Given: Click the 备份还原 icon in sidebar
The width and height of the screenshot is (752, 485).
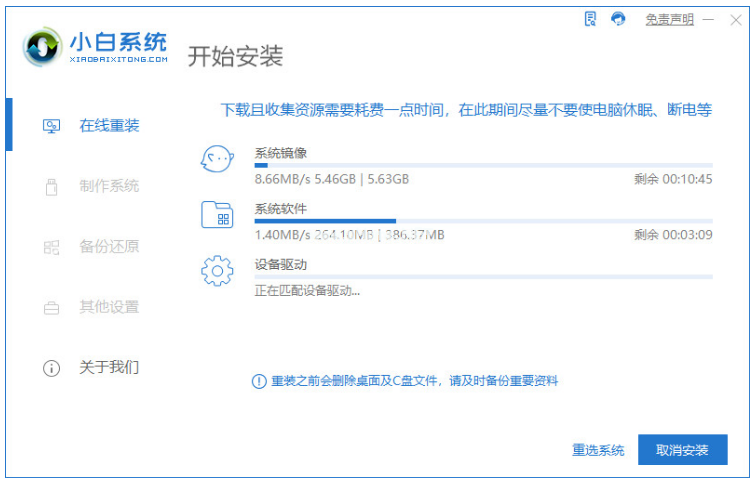Looking at the screenshot, I should click(51, 247).
